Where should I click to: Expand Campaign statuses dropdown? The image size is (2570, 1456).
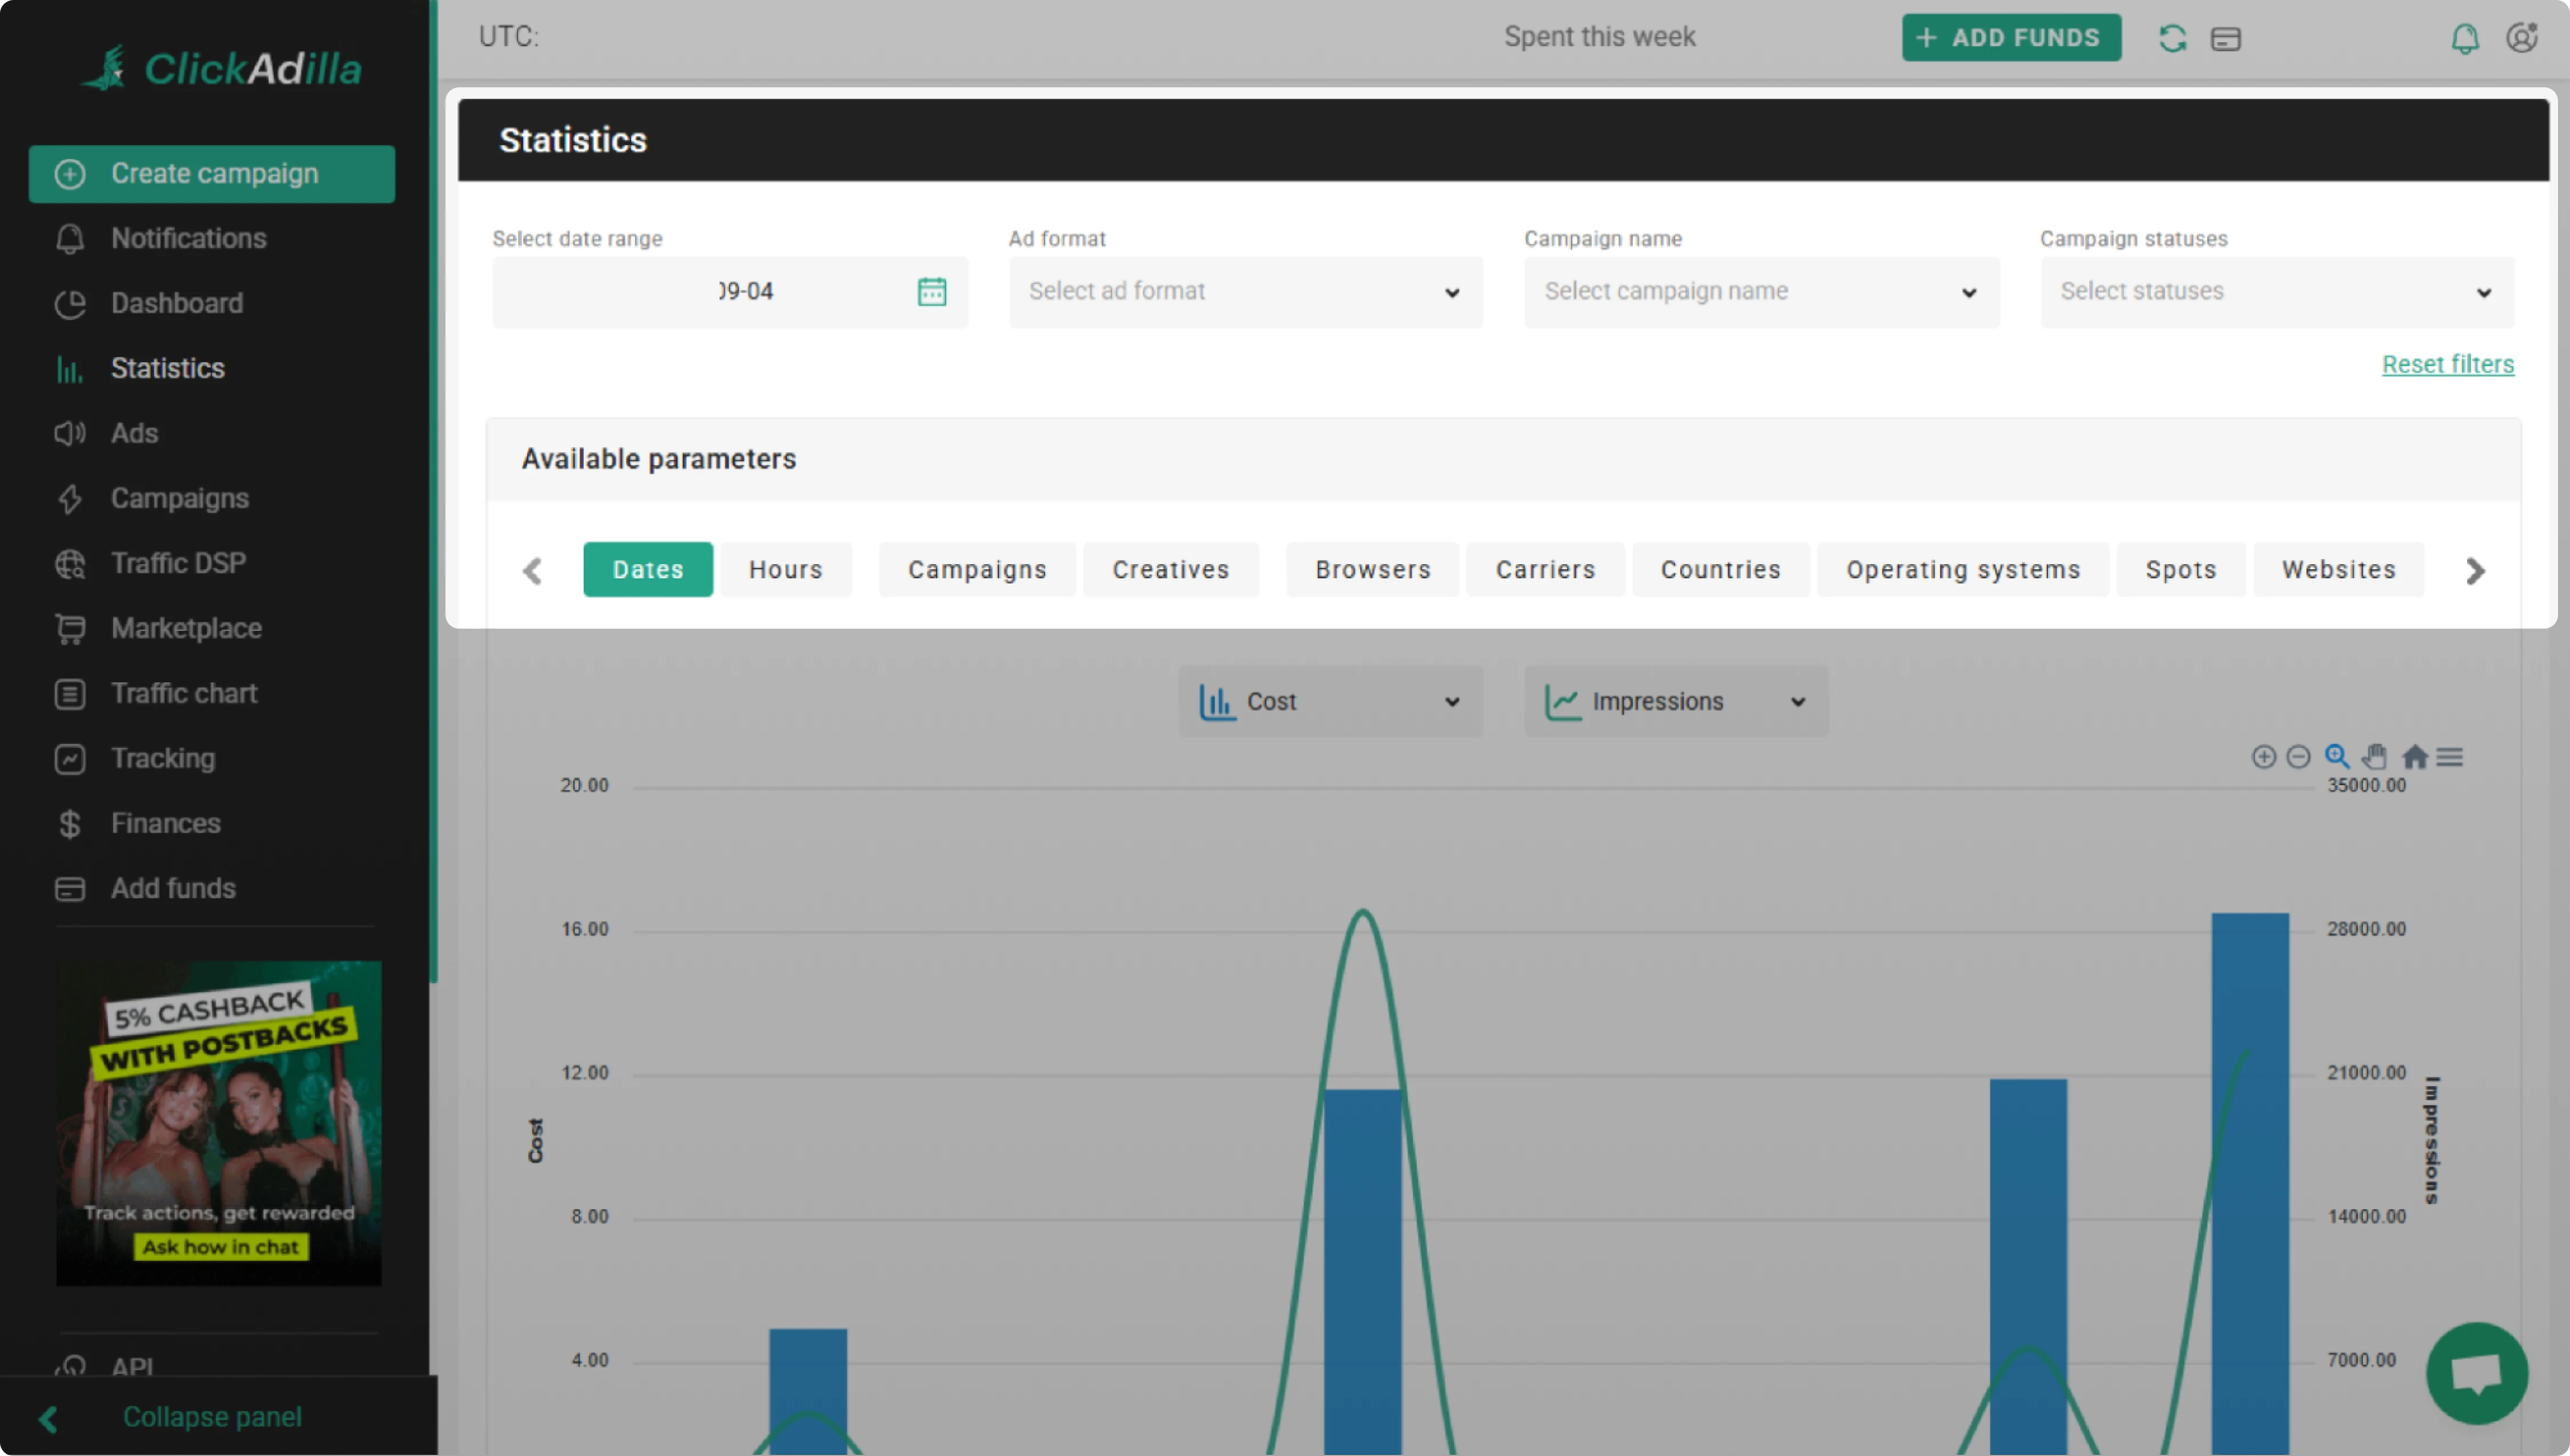click(2276, 292)
